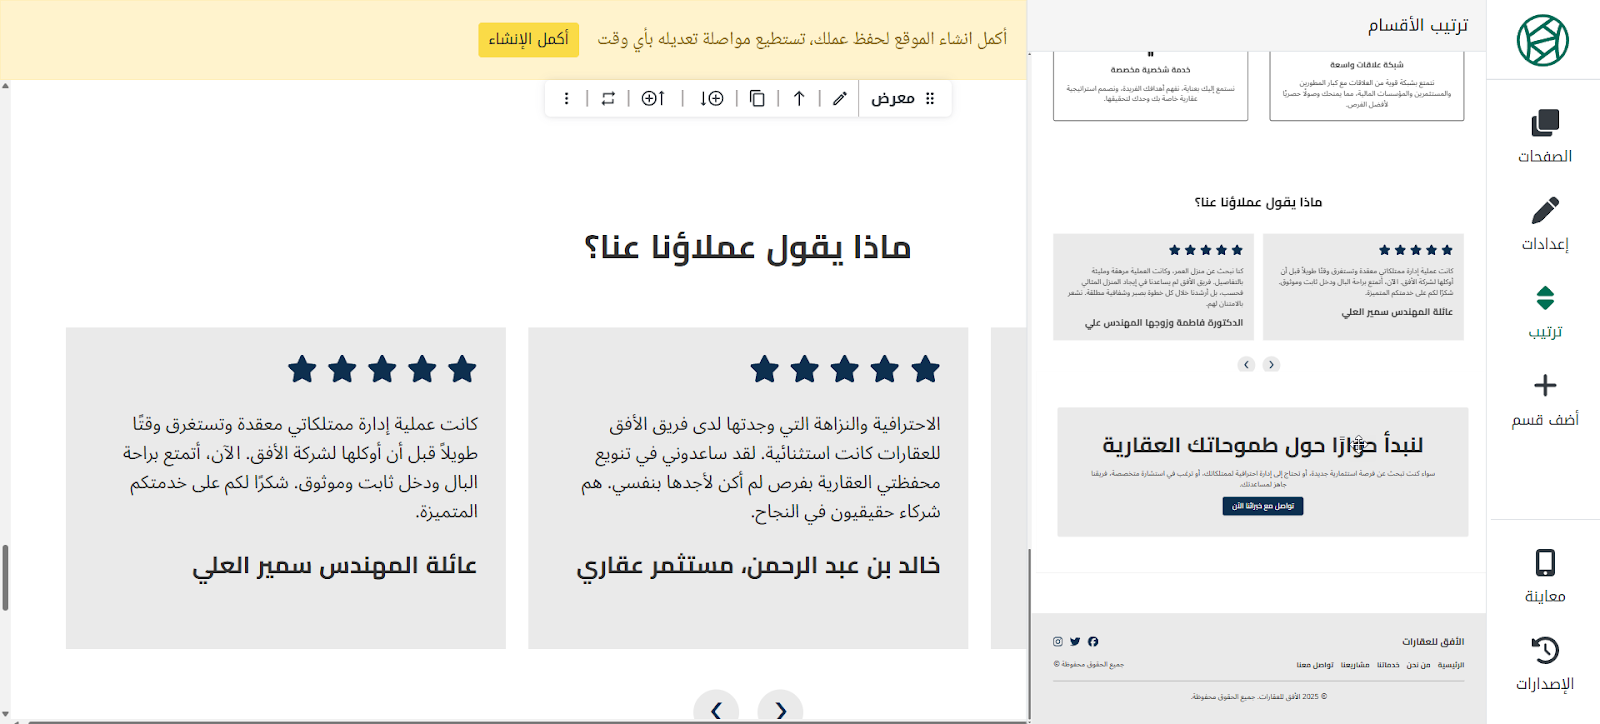Click the green logo at top right
The width and height of the screenshot is (1600, 724).
tap(1542, 41)
